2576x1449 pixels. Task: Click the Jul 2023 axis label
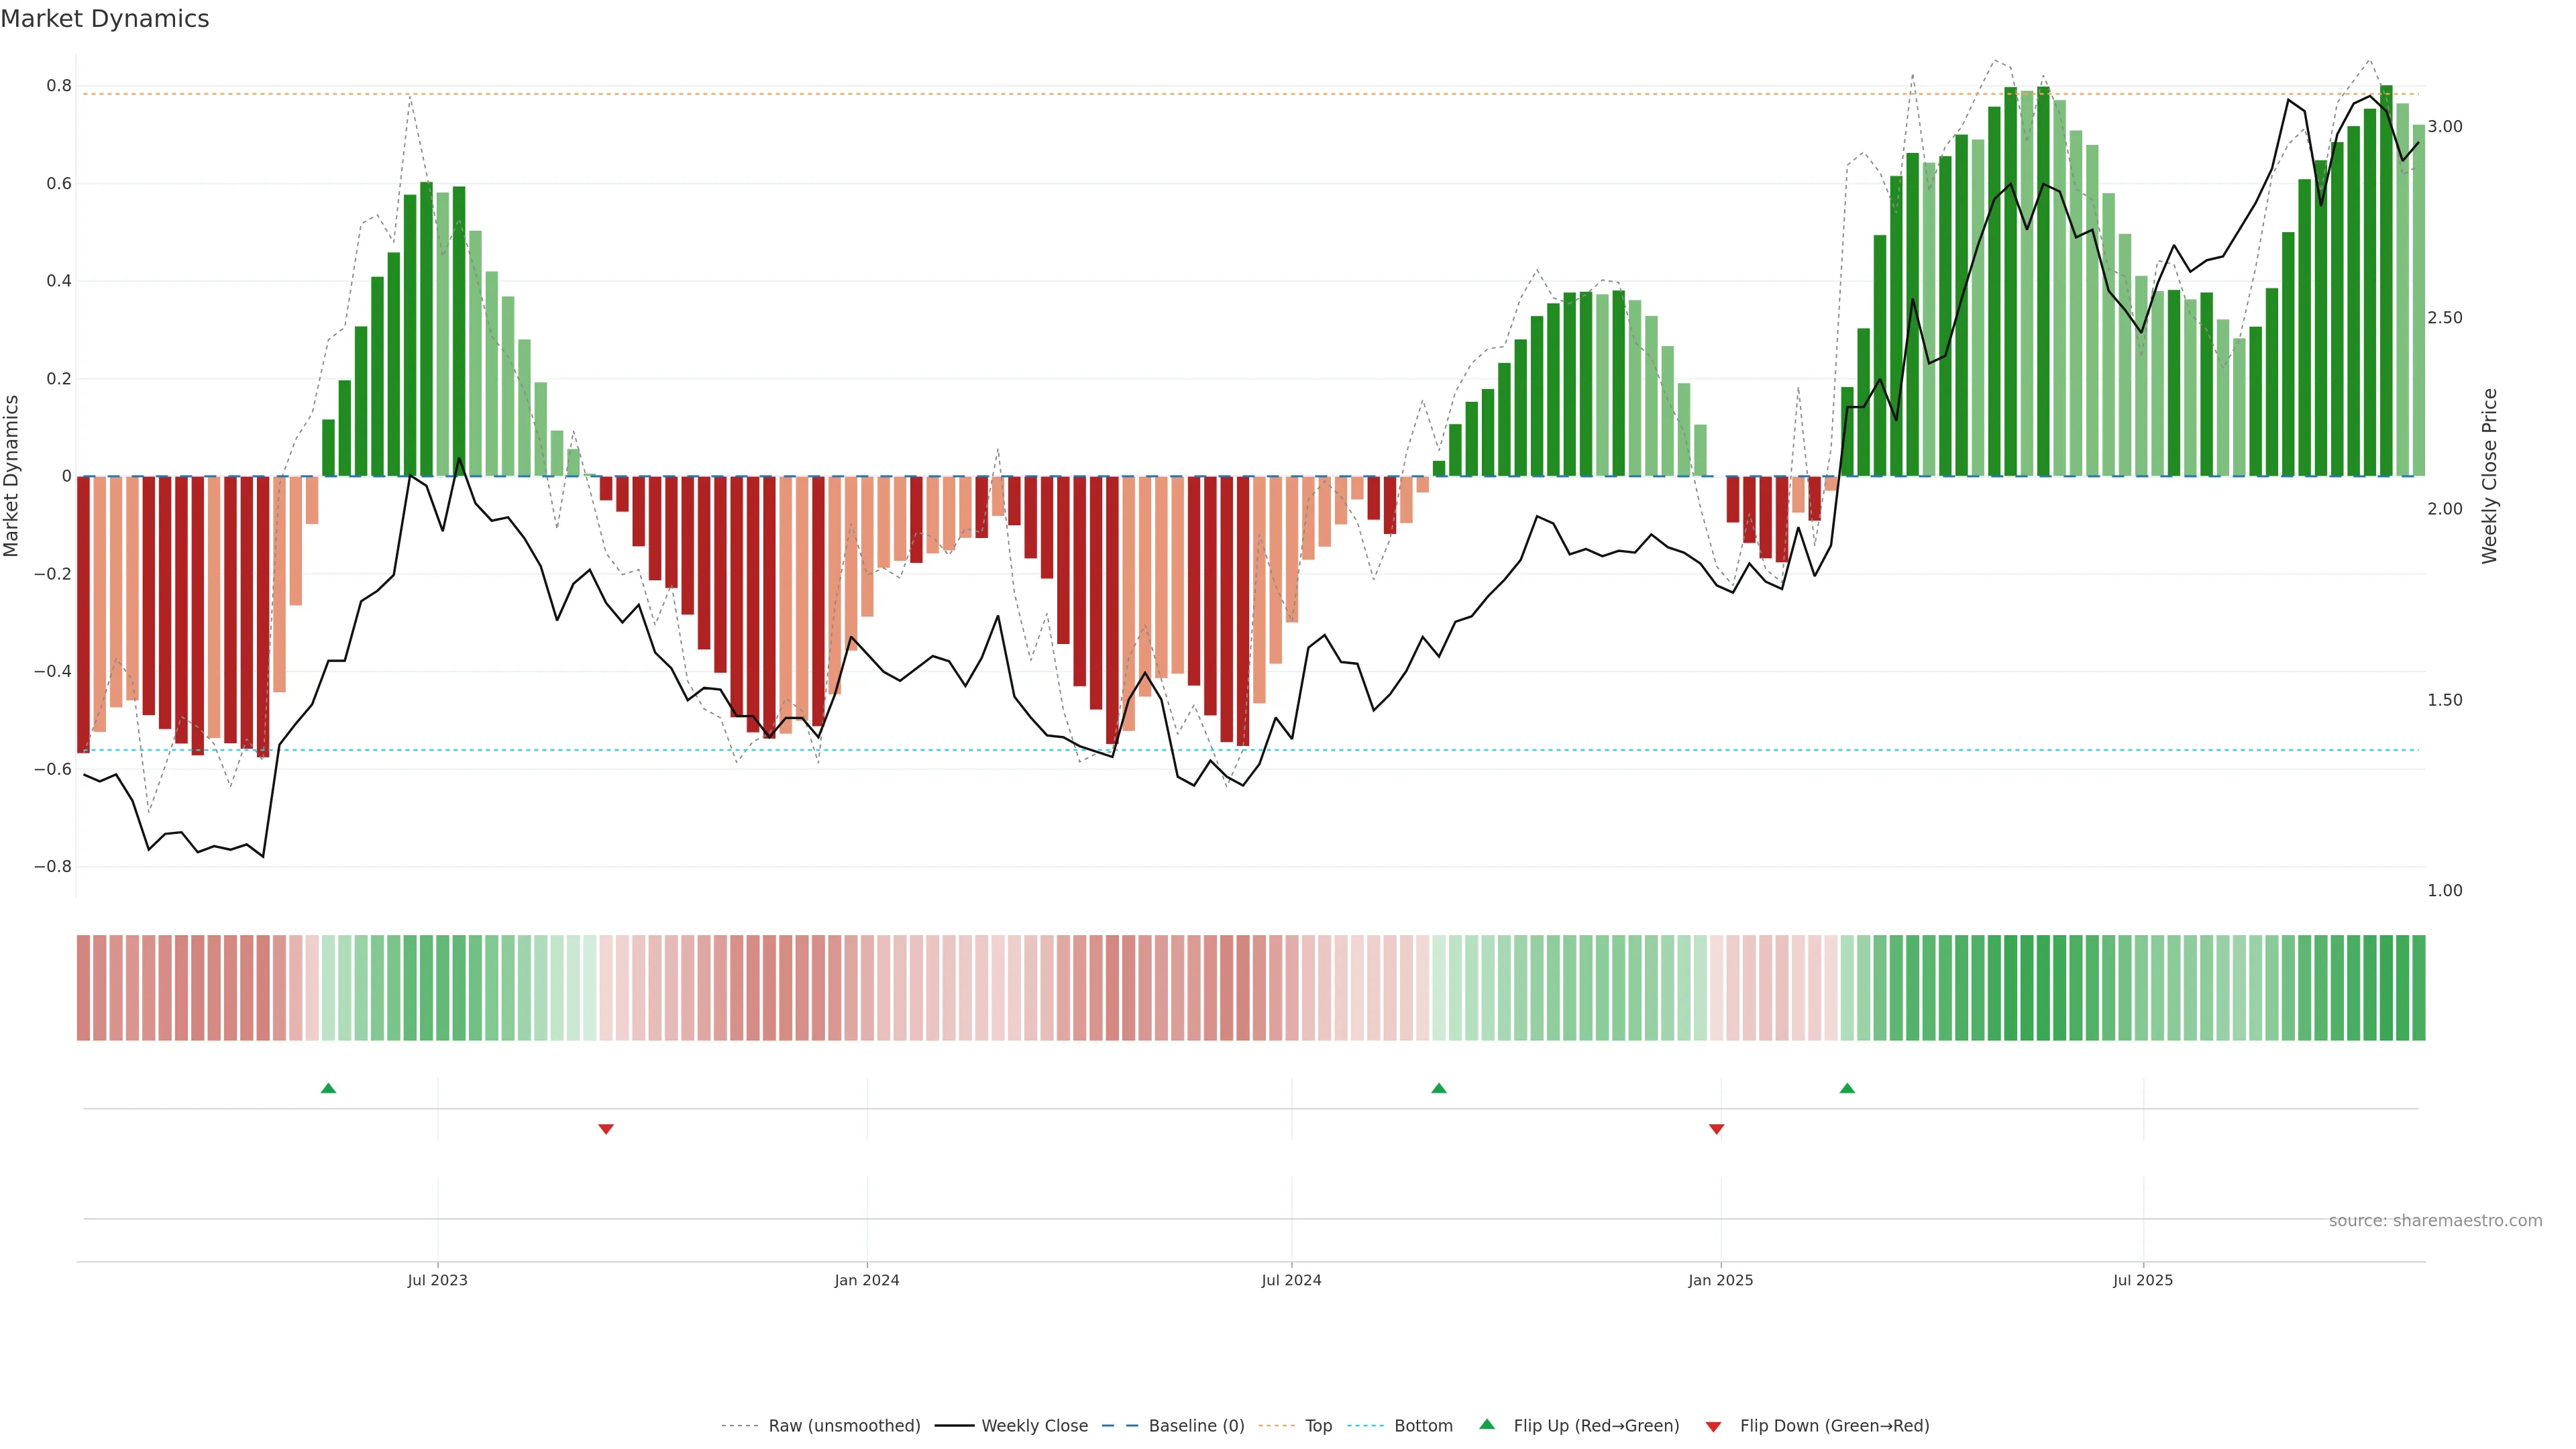coord(437,1280)
